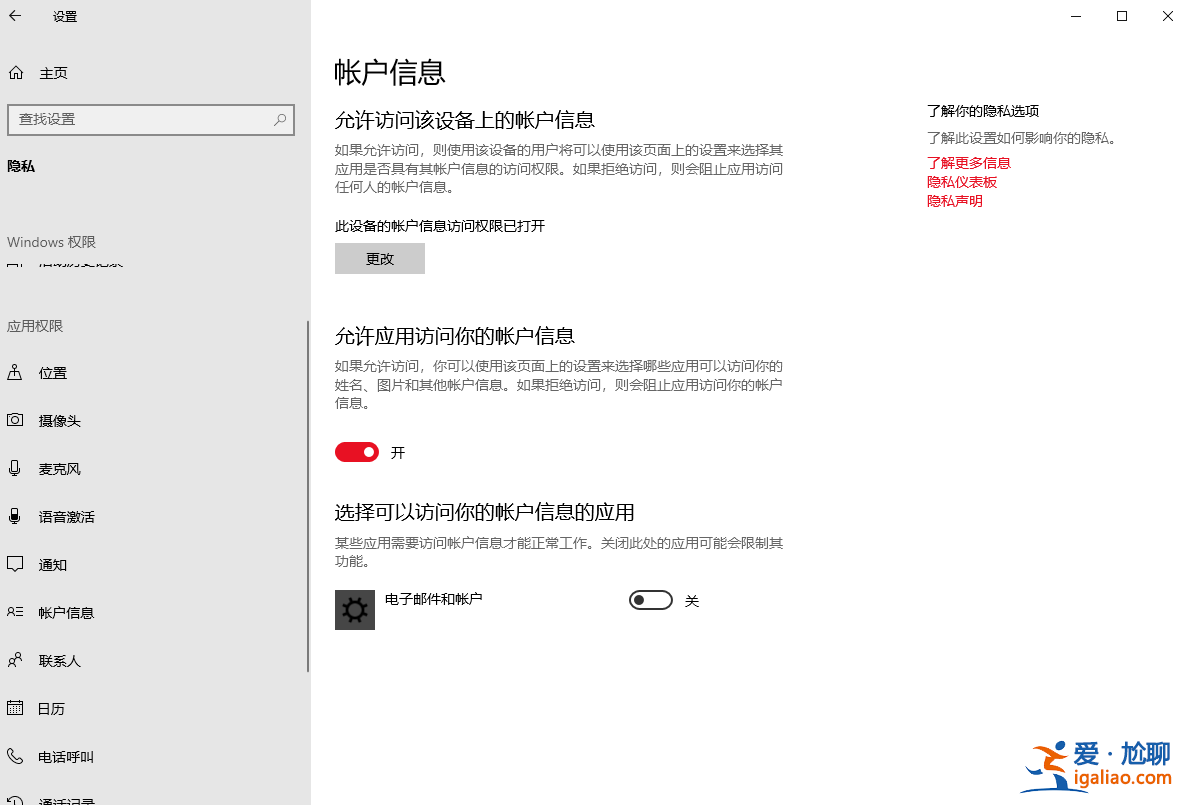This screenshot has height=805, width=1184.
Task: Disable 允许应用访问你的帐户信息 toggle
Action: coord(356,452)
